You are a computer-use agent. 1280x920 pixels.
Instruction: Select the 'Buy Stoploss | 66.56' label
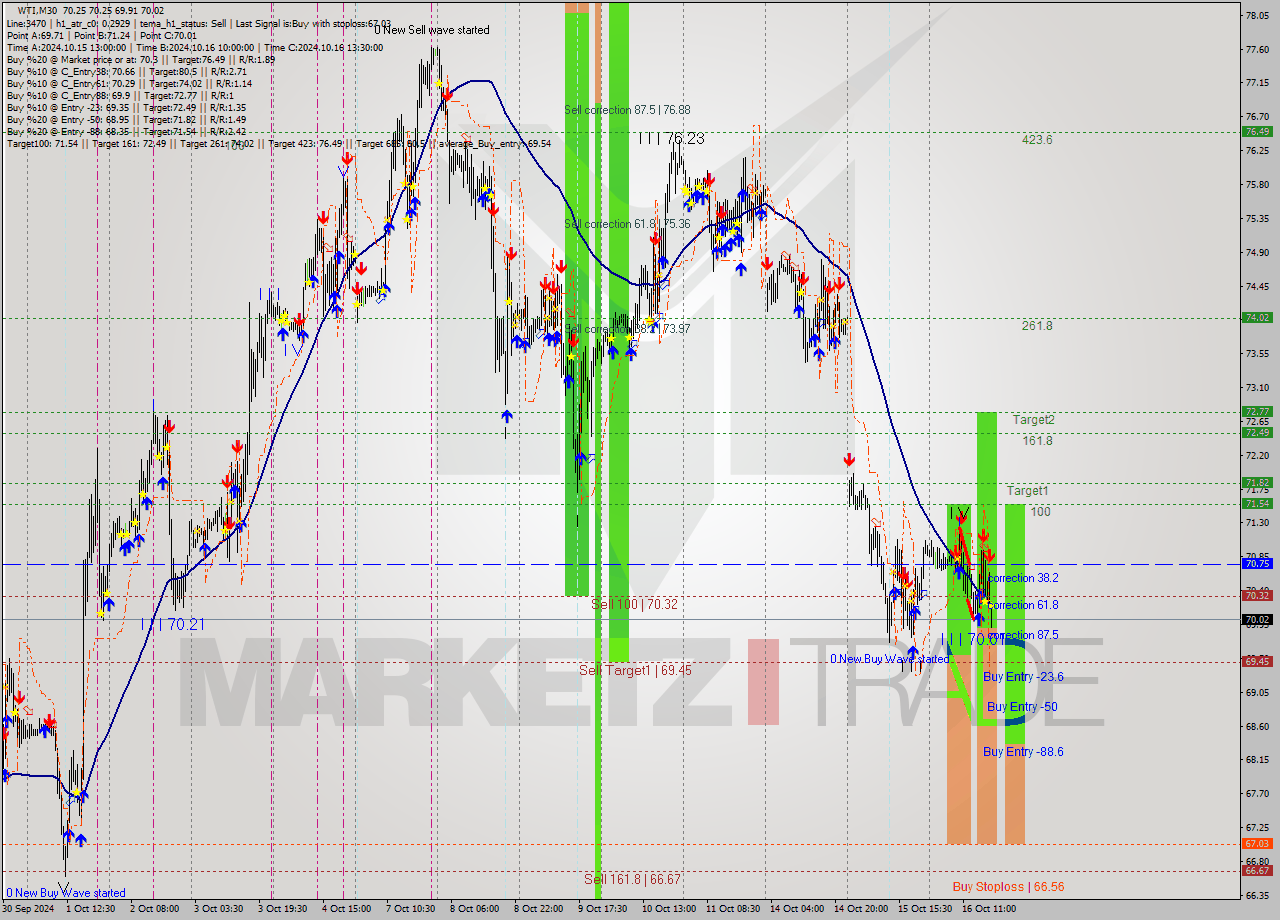click(x=1008, y=887)
